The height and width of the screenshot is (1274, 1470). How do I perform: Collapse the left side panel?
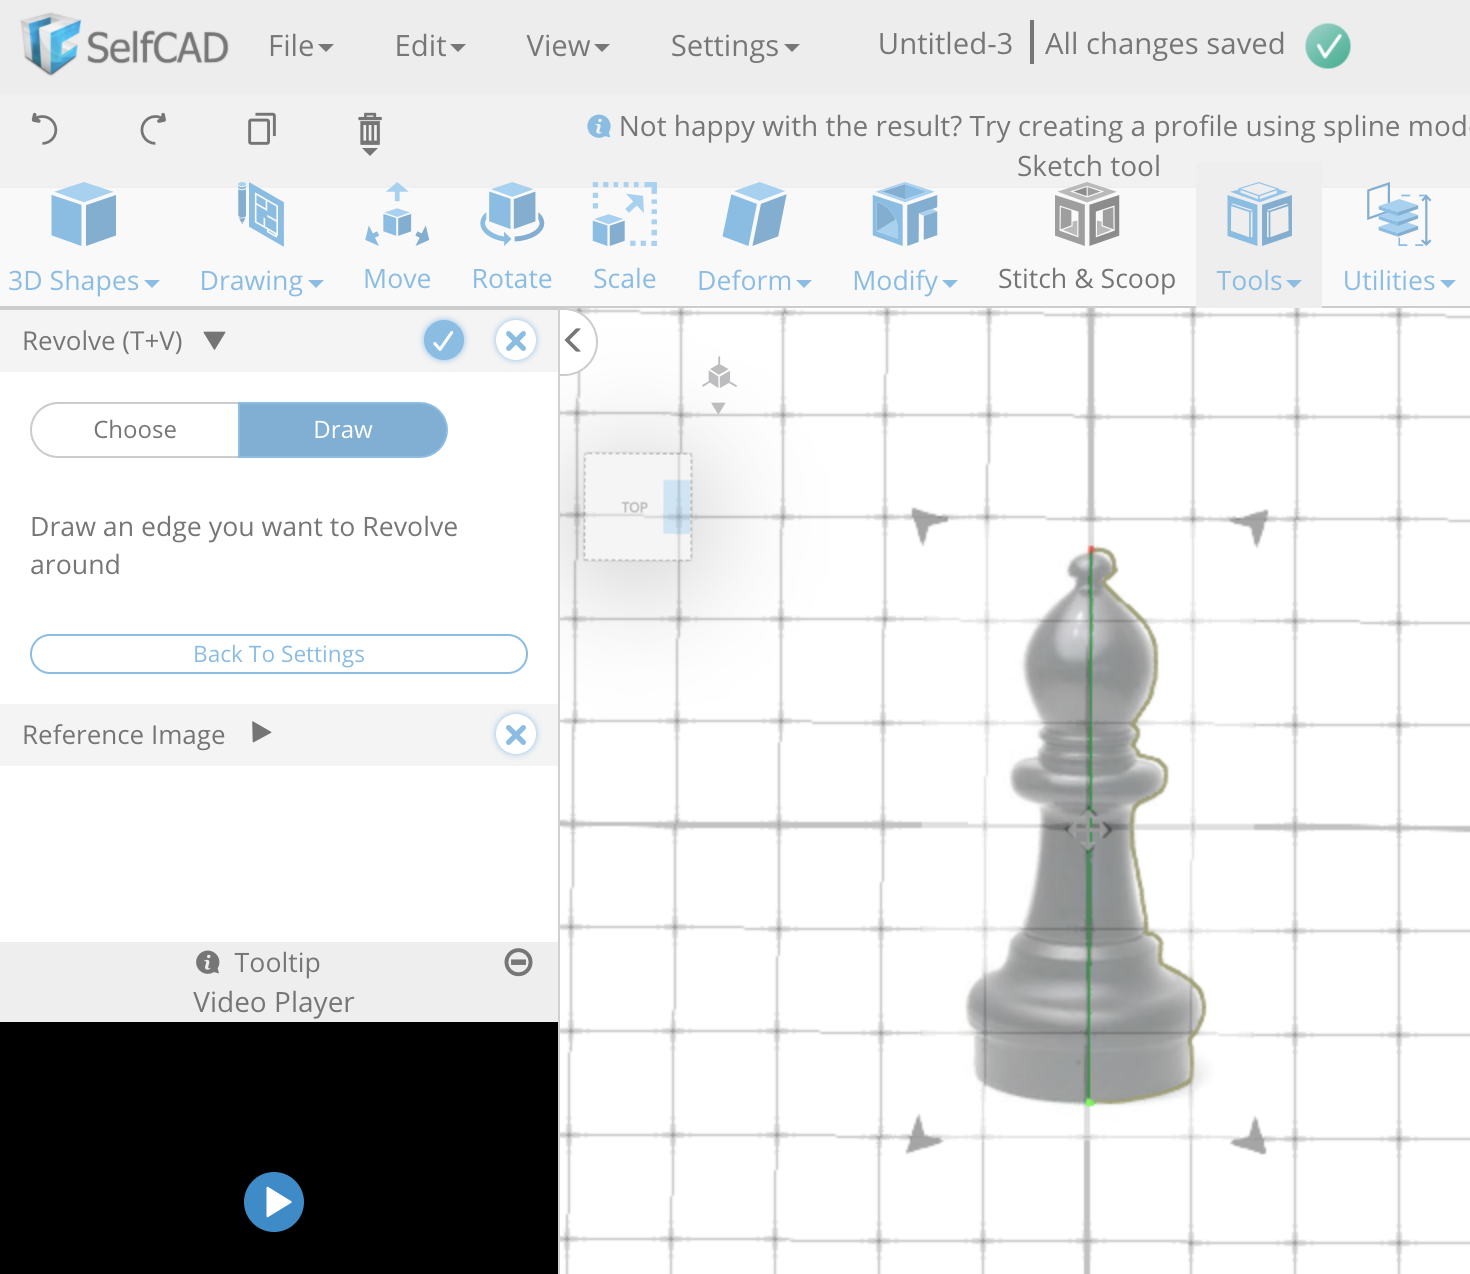click(574, 341)
